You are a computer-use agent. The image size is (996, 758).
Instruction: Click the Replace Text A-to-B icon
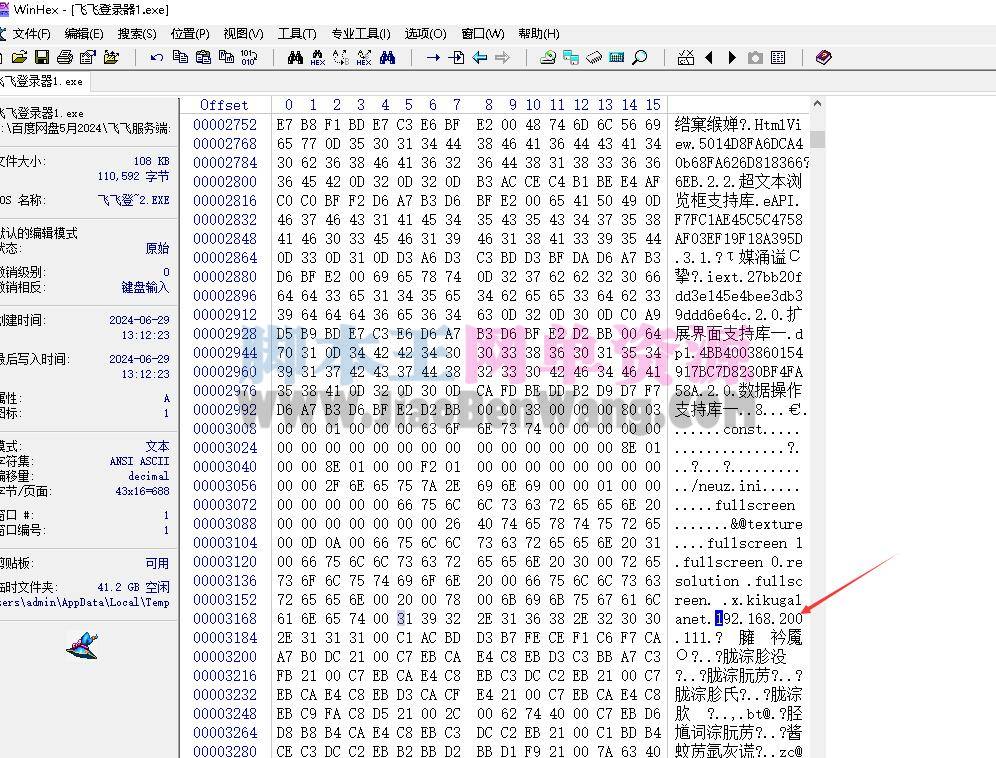click(341, 58)
